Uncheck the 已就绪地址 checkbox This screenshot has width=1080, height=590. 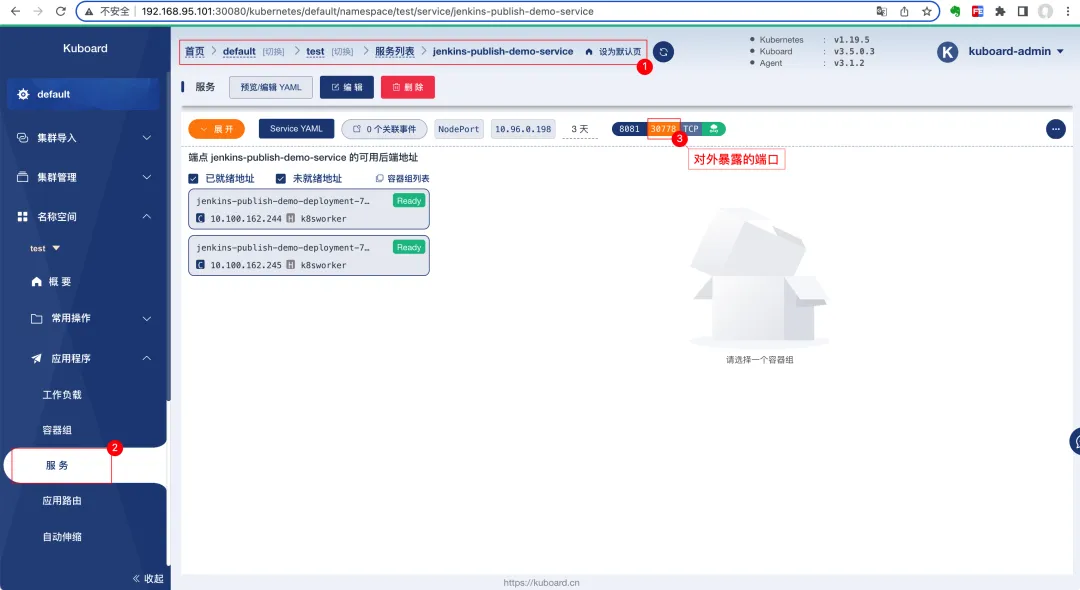[194, 178]
